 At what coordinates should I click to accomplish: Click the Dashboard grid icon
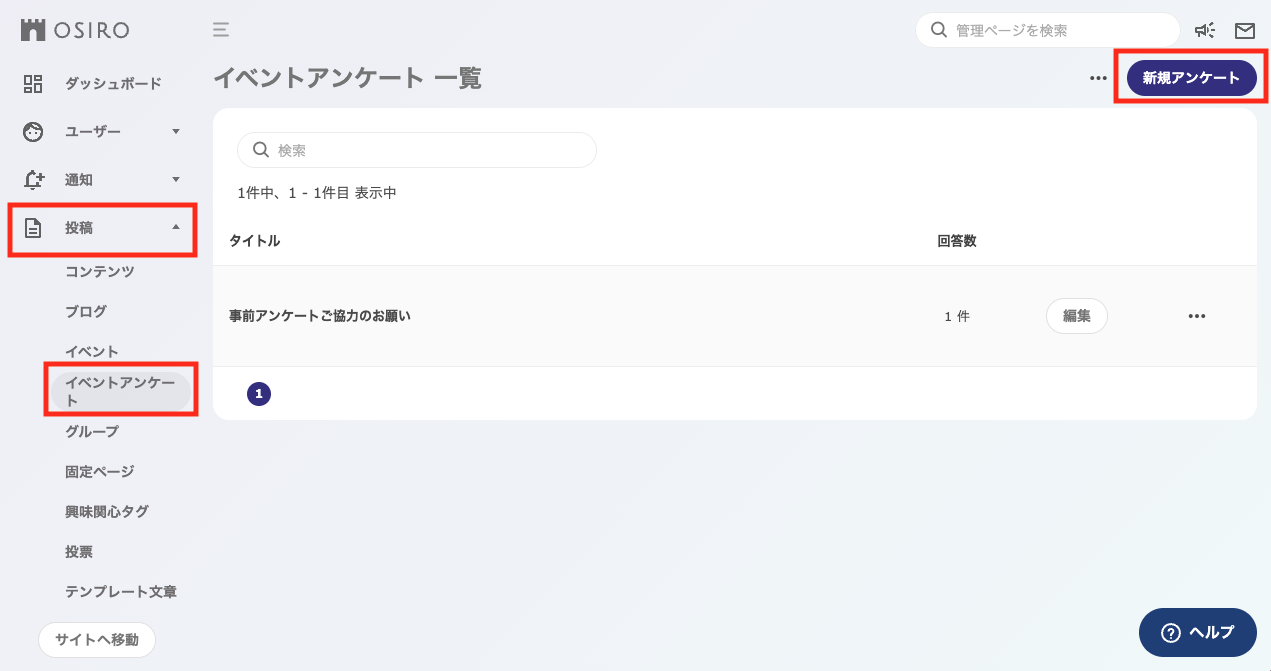pos(33,84)
